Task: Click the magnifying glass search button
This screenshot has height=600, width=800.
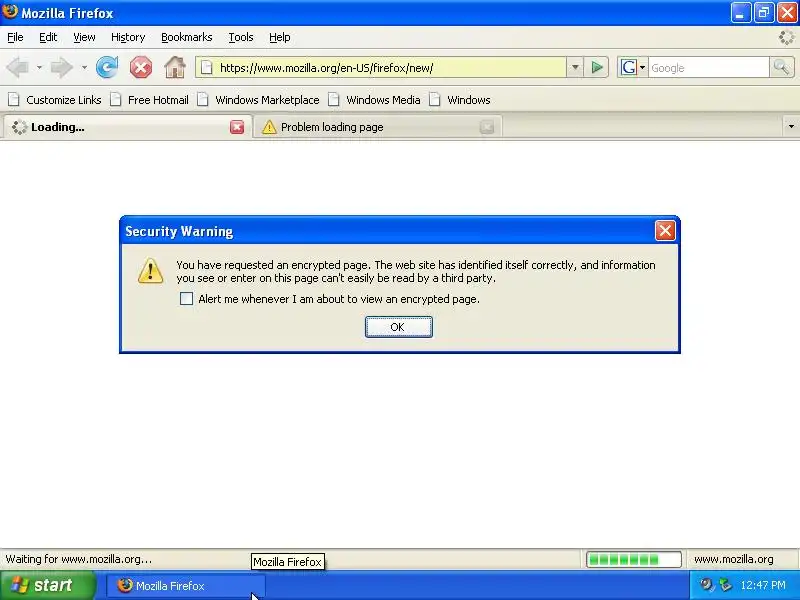Action: point(781,67)
